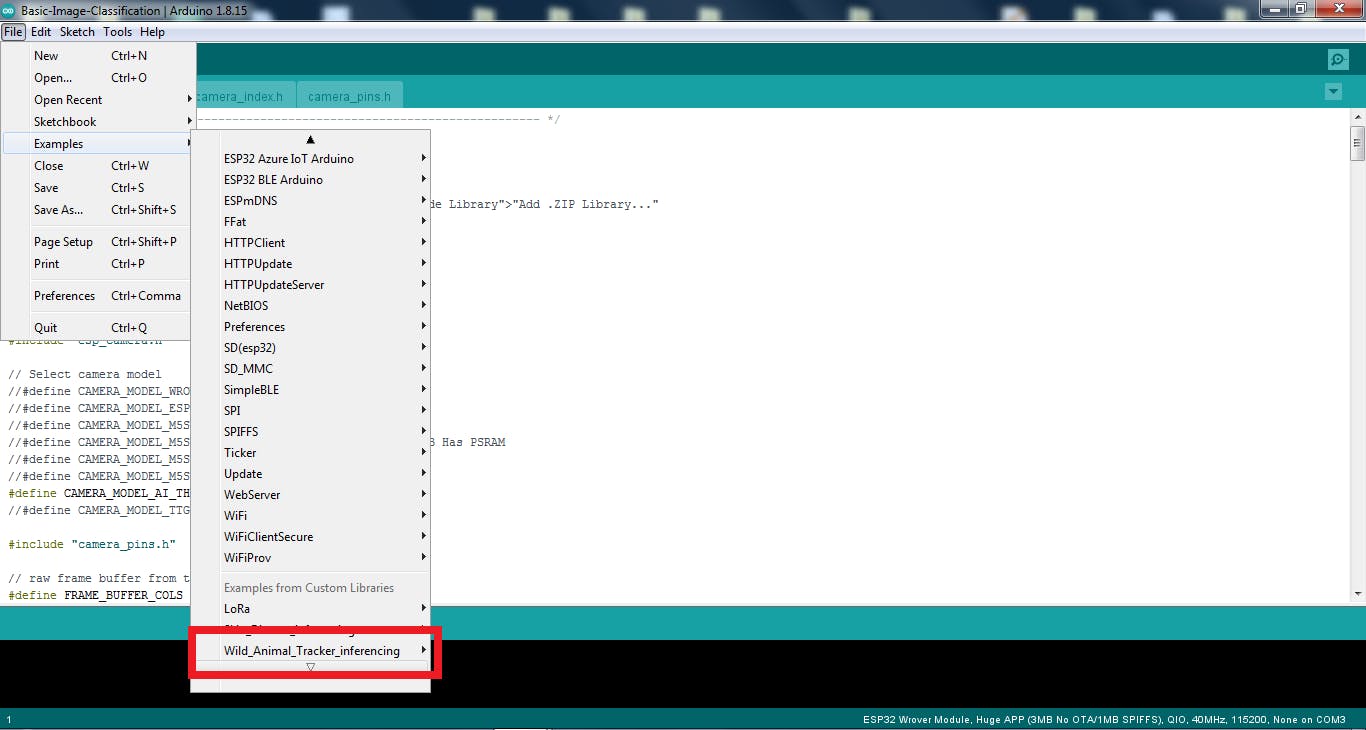This screenshot has width=1366, height=730.
Task: Choose New from the File menu
Action: [x=97, y=56]
